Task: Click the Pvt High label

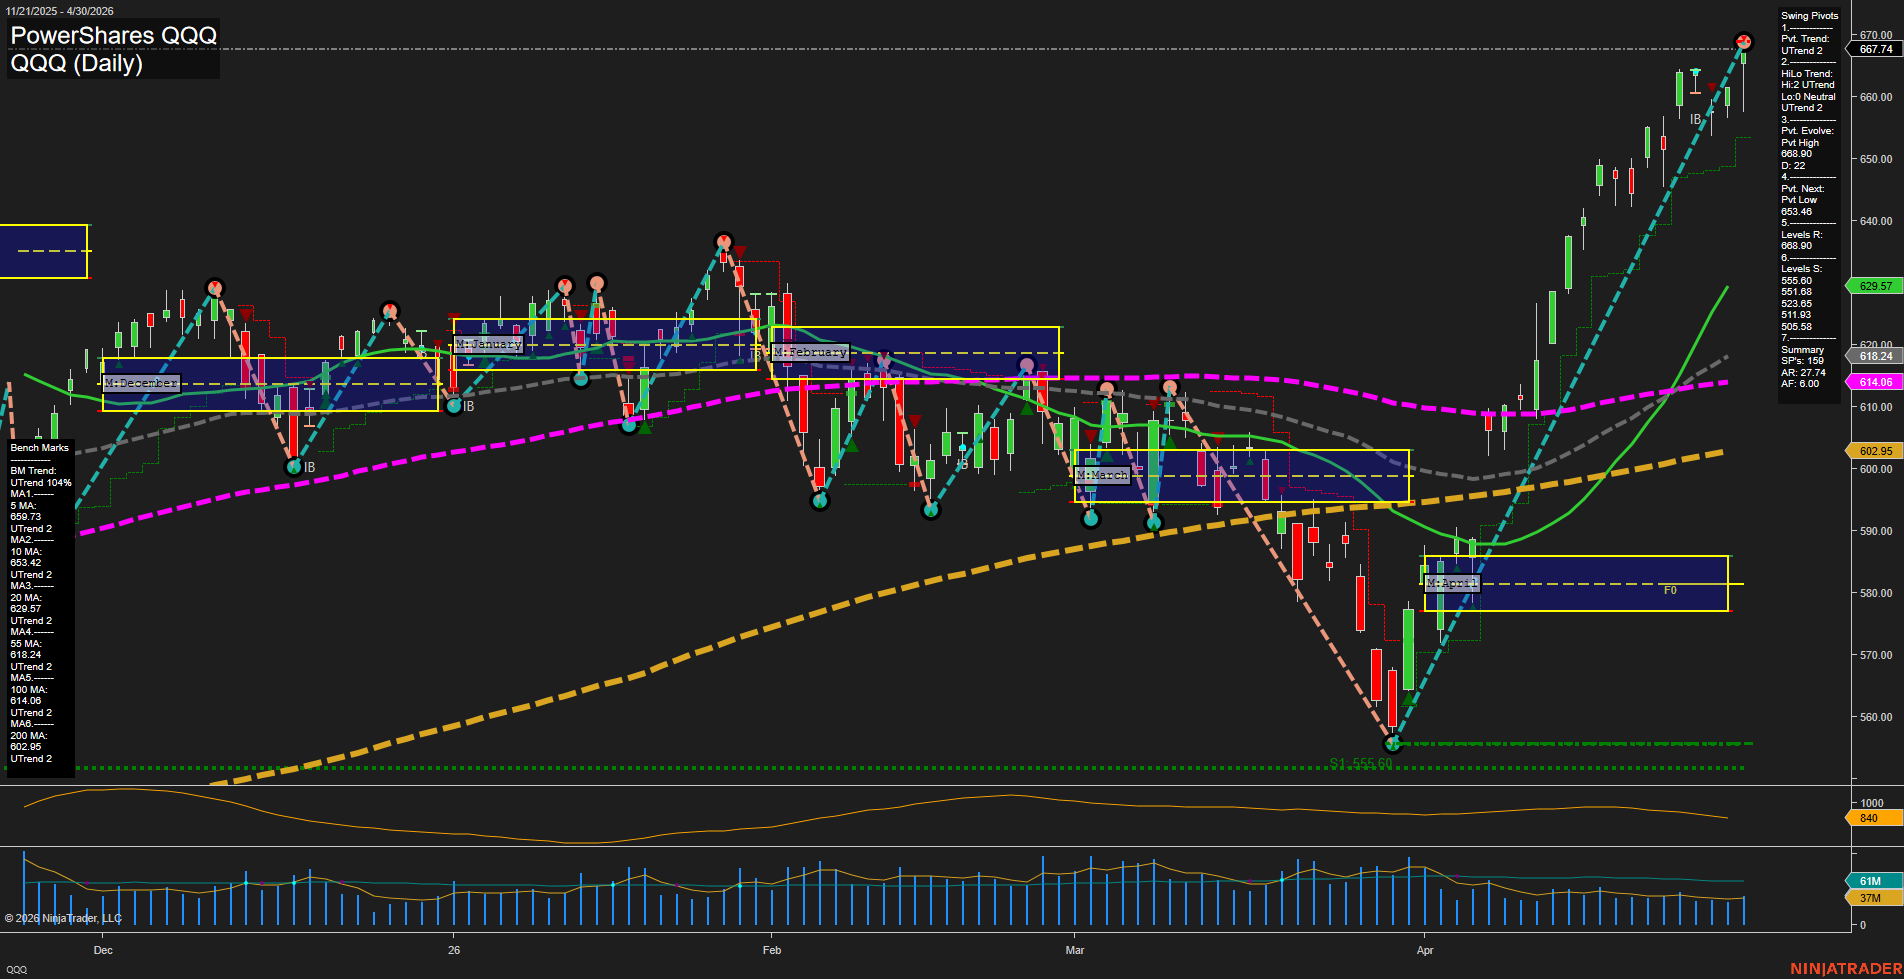Action: pos(1800,143)
